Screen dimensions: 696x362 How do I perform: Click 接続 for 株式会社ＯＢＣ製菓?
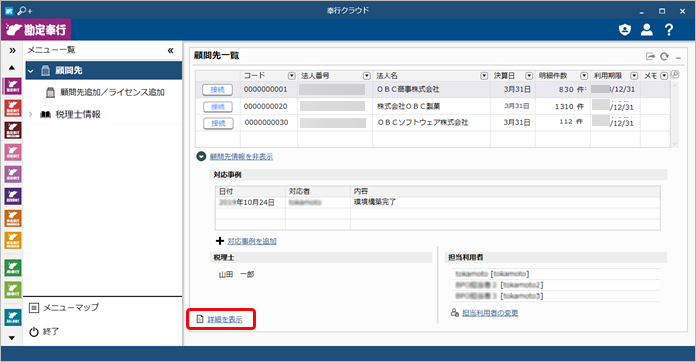218,106
